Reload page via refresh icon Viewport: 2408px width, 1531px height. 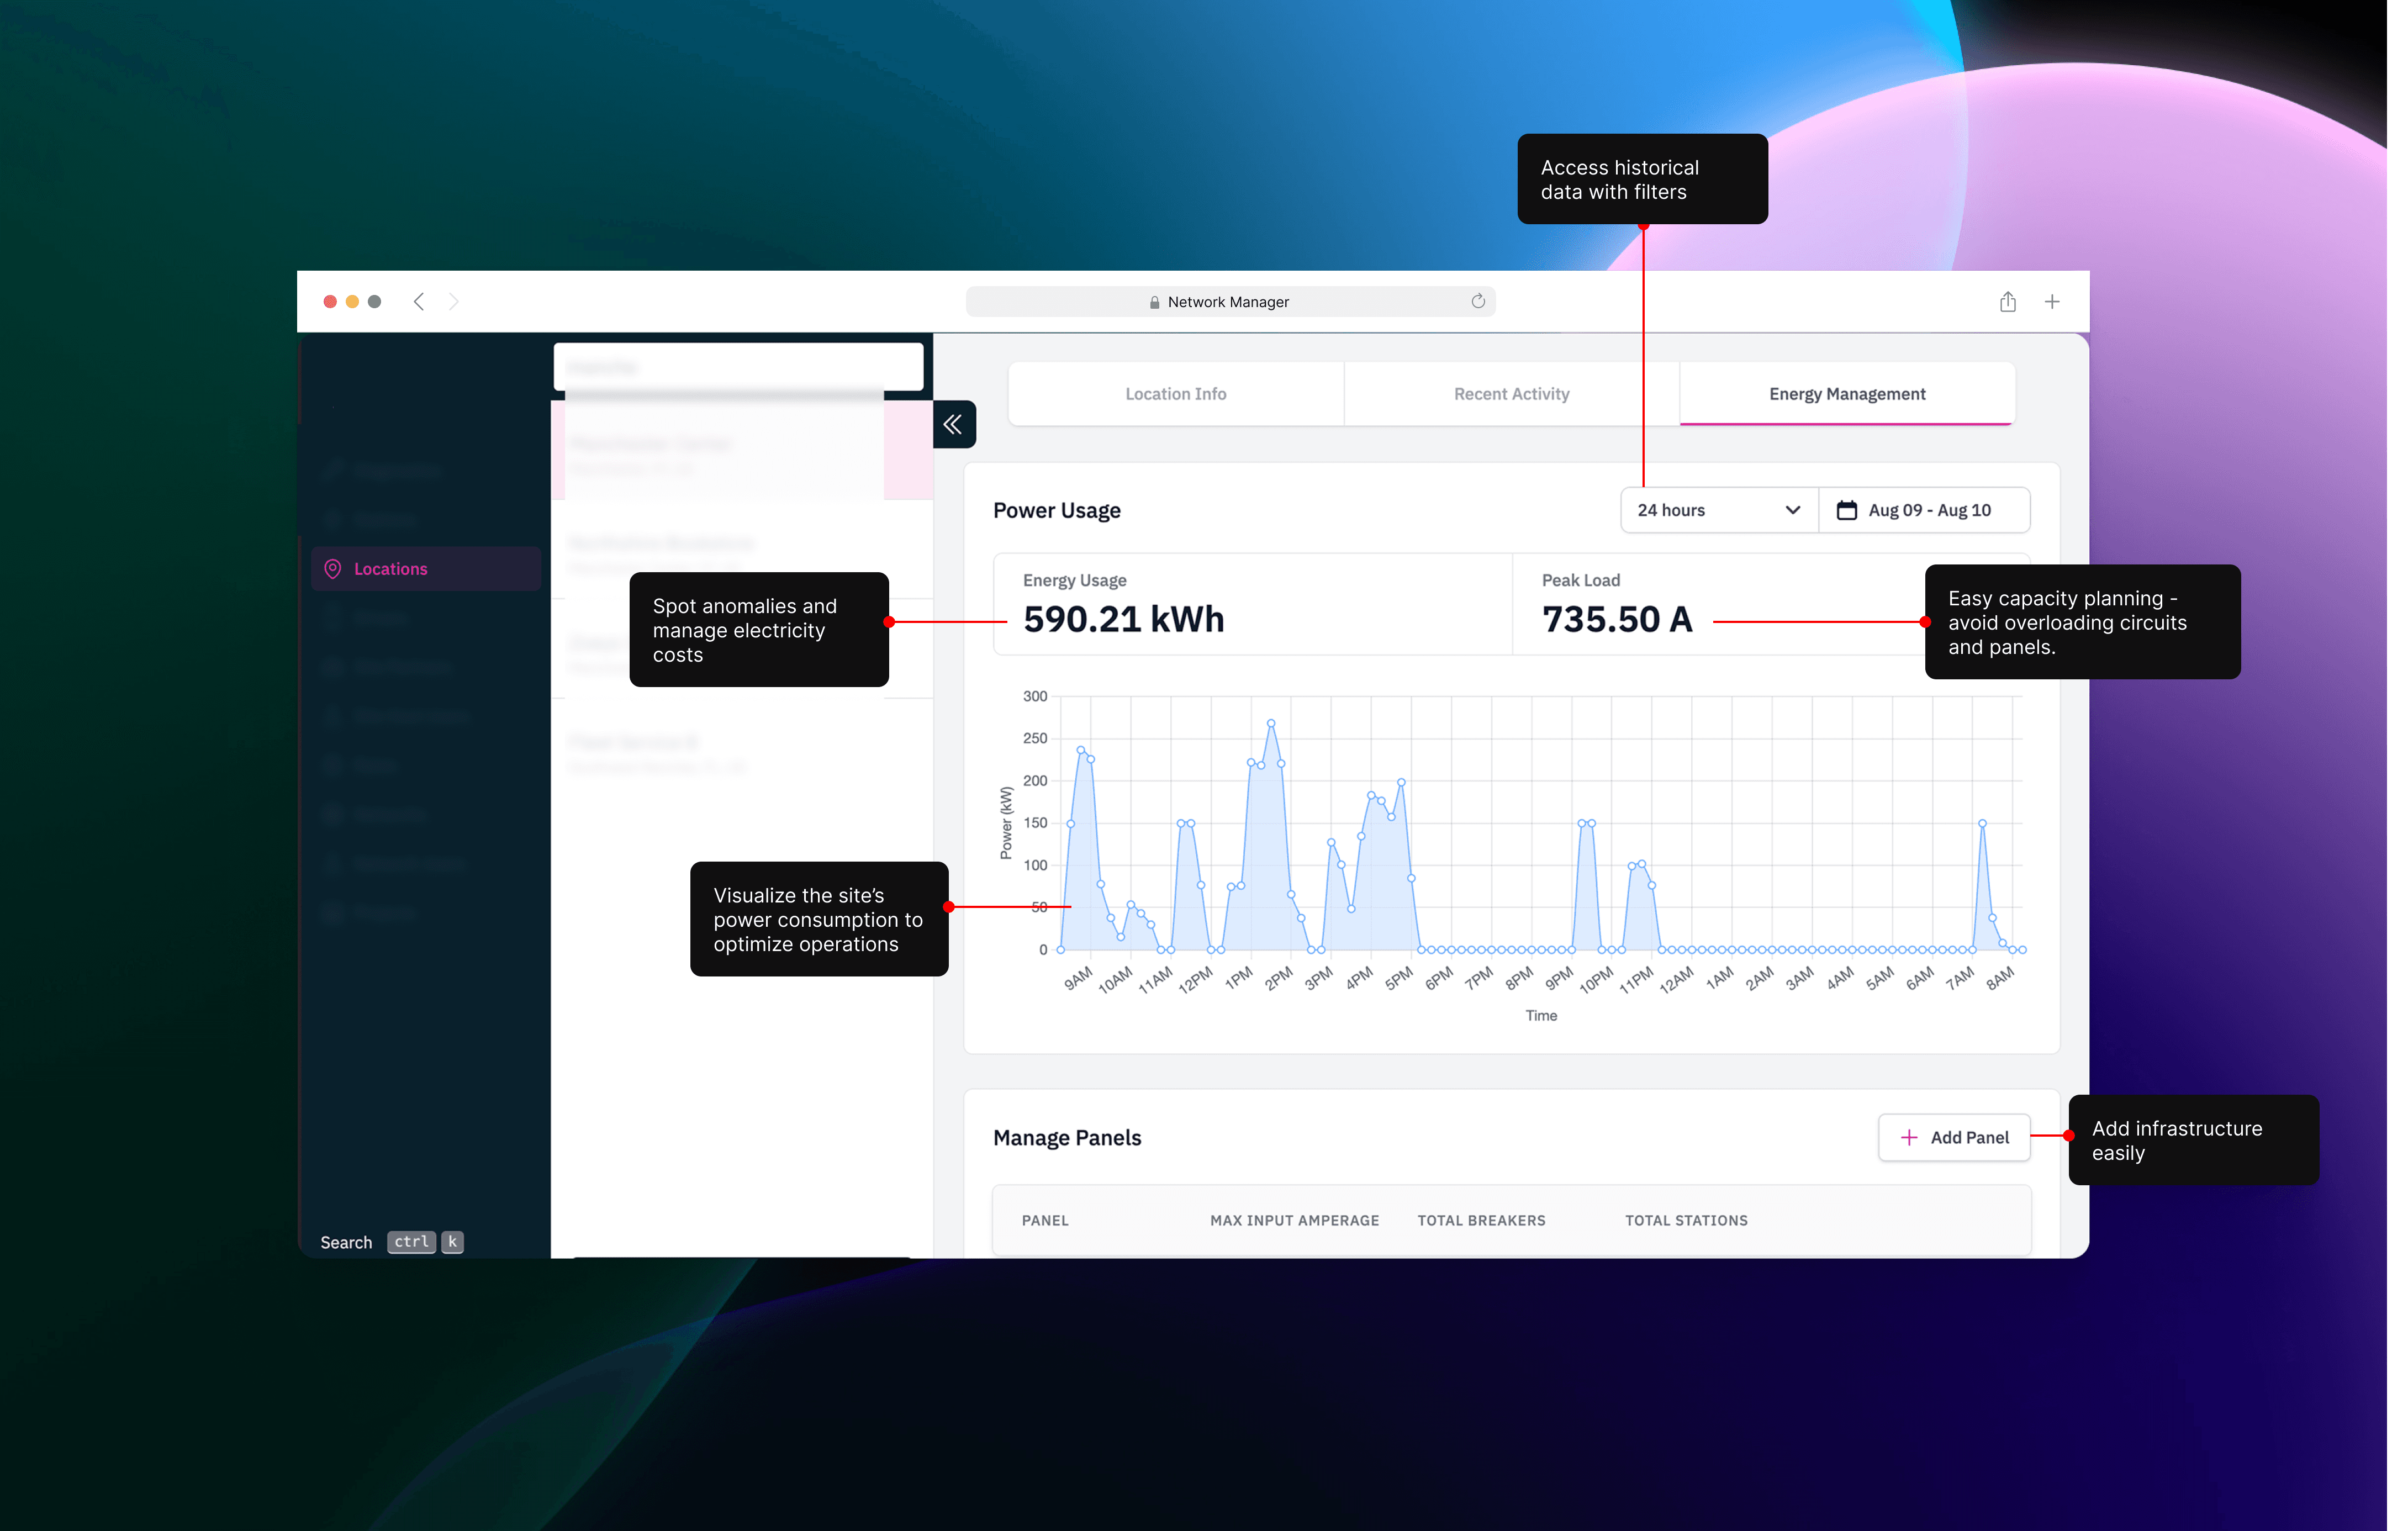tap(1477, 301)
